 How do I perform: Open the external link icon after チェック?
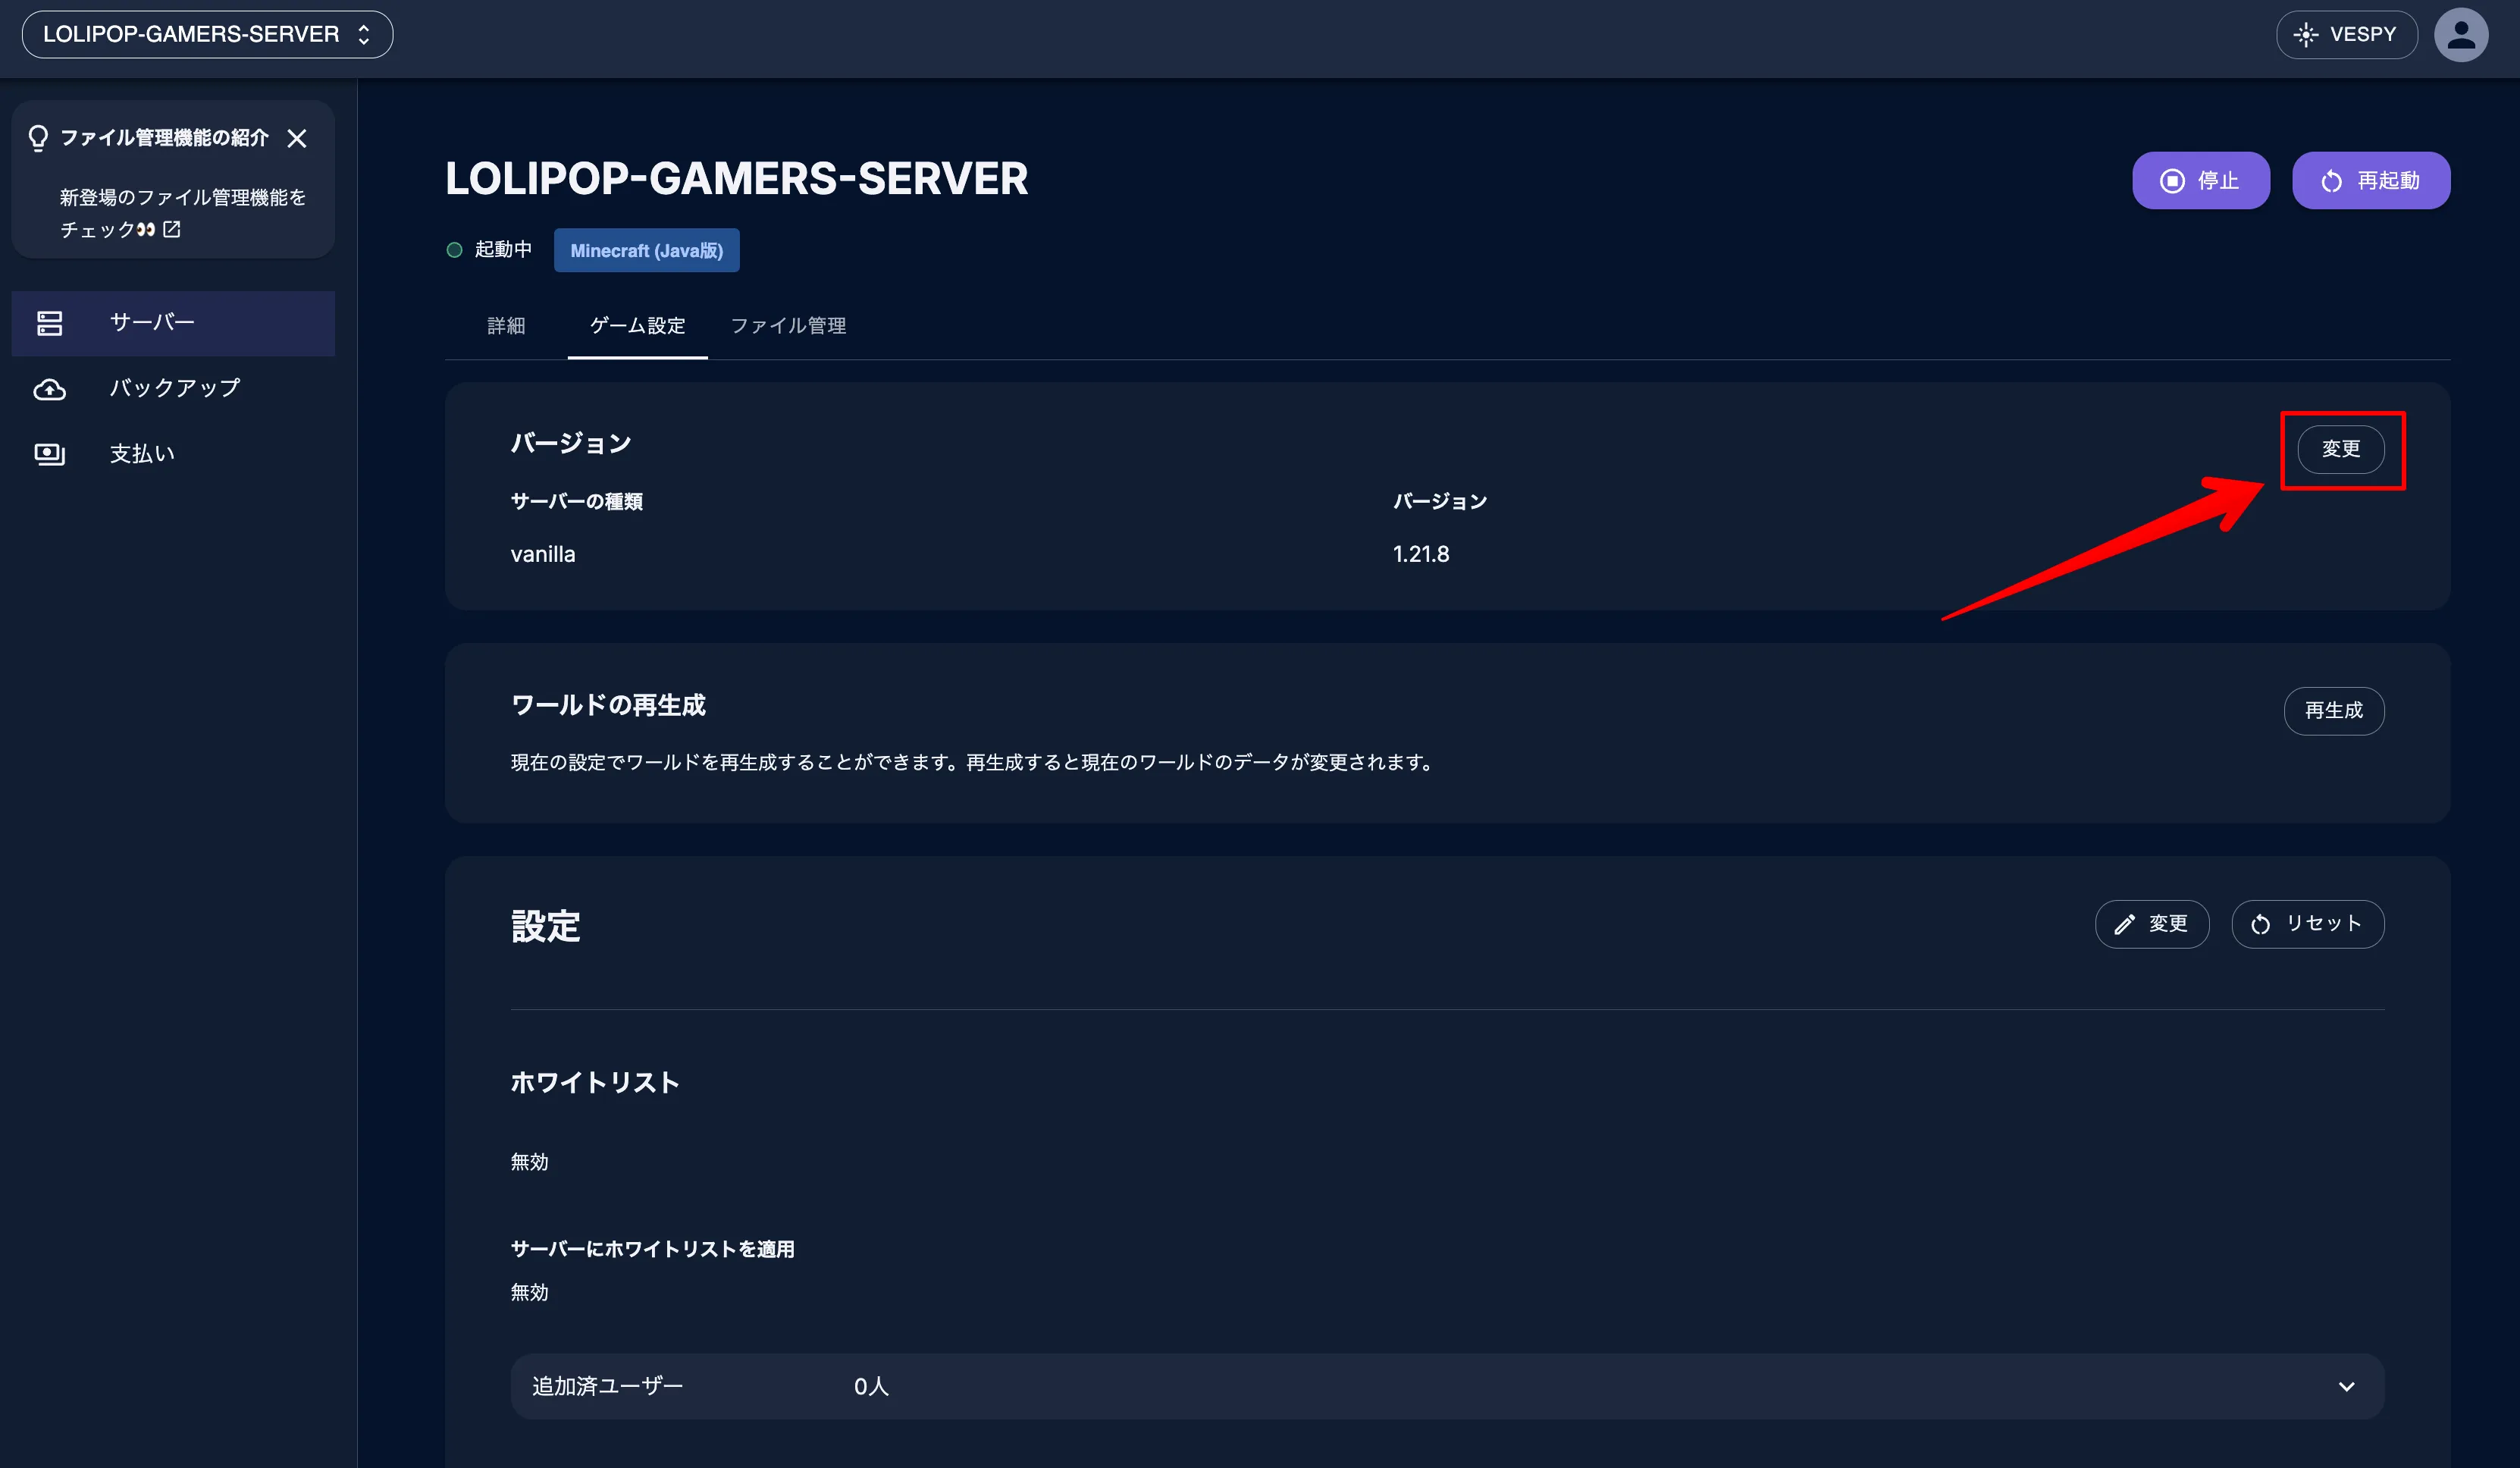tap(172, 229)
